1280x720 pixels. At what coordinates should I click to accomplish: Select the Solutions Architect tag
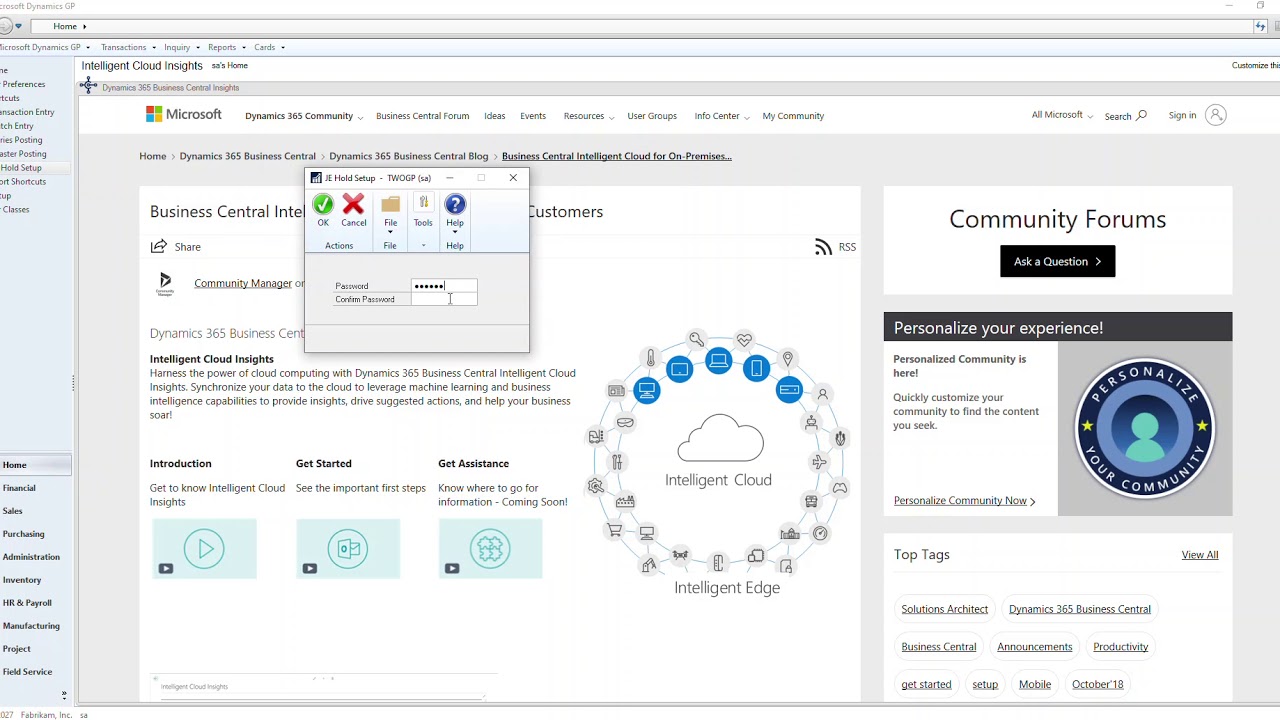[944, 609]
